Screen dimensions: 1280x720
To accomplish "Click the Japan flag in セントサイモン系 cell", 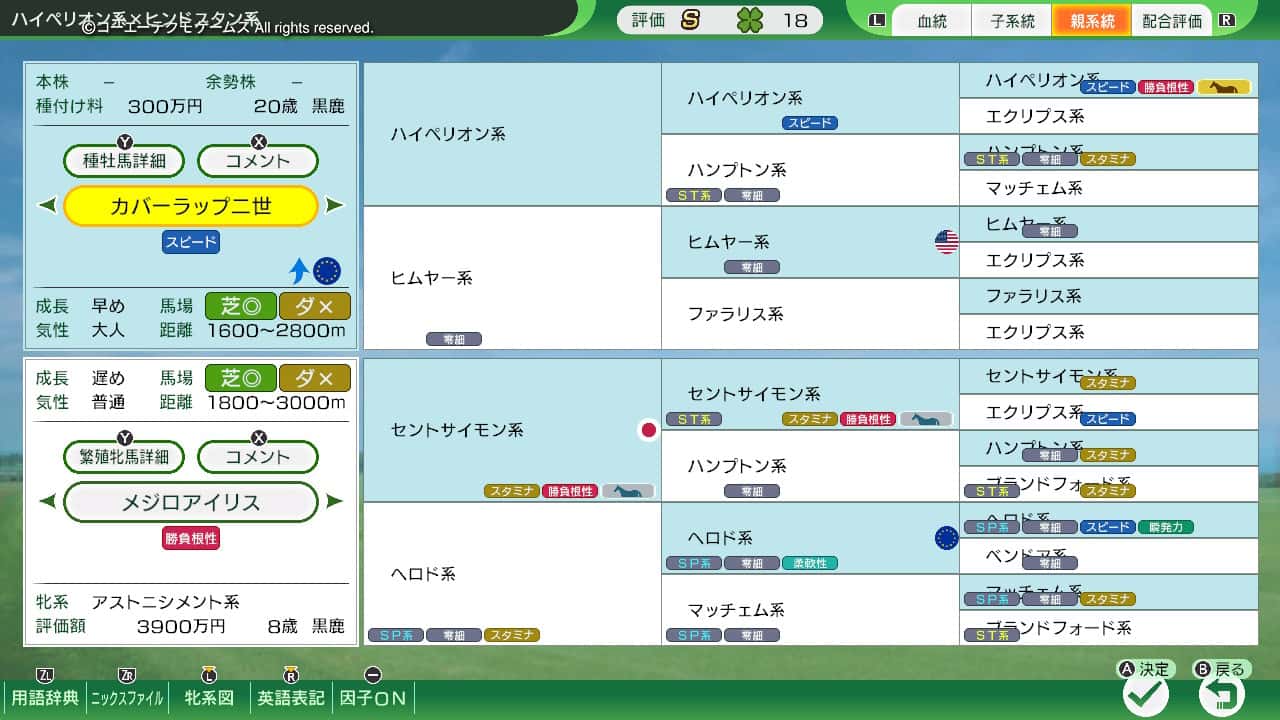I will tap(648, 430).
